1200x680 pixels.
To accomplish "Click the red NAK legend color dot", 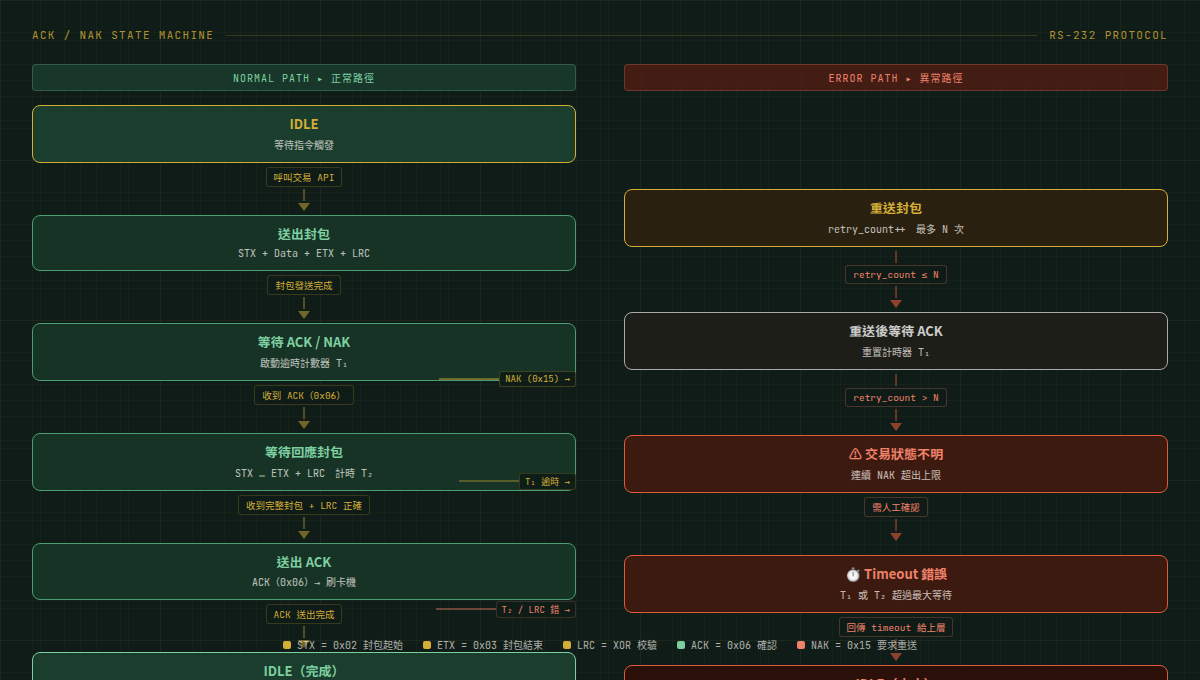I will 801,645.
